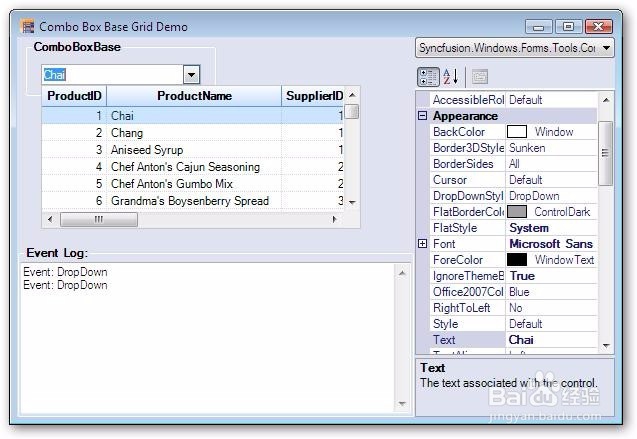Click the grid vertical scrollbar up arrow

(352, 95)
